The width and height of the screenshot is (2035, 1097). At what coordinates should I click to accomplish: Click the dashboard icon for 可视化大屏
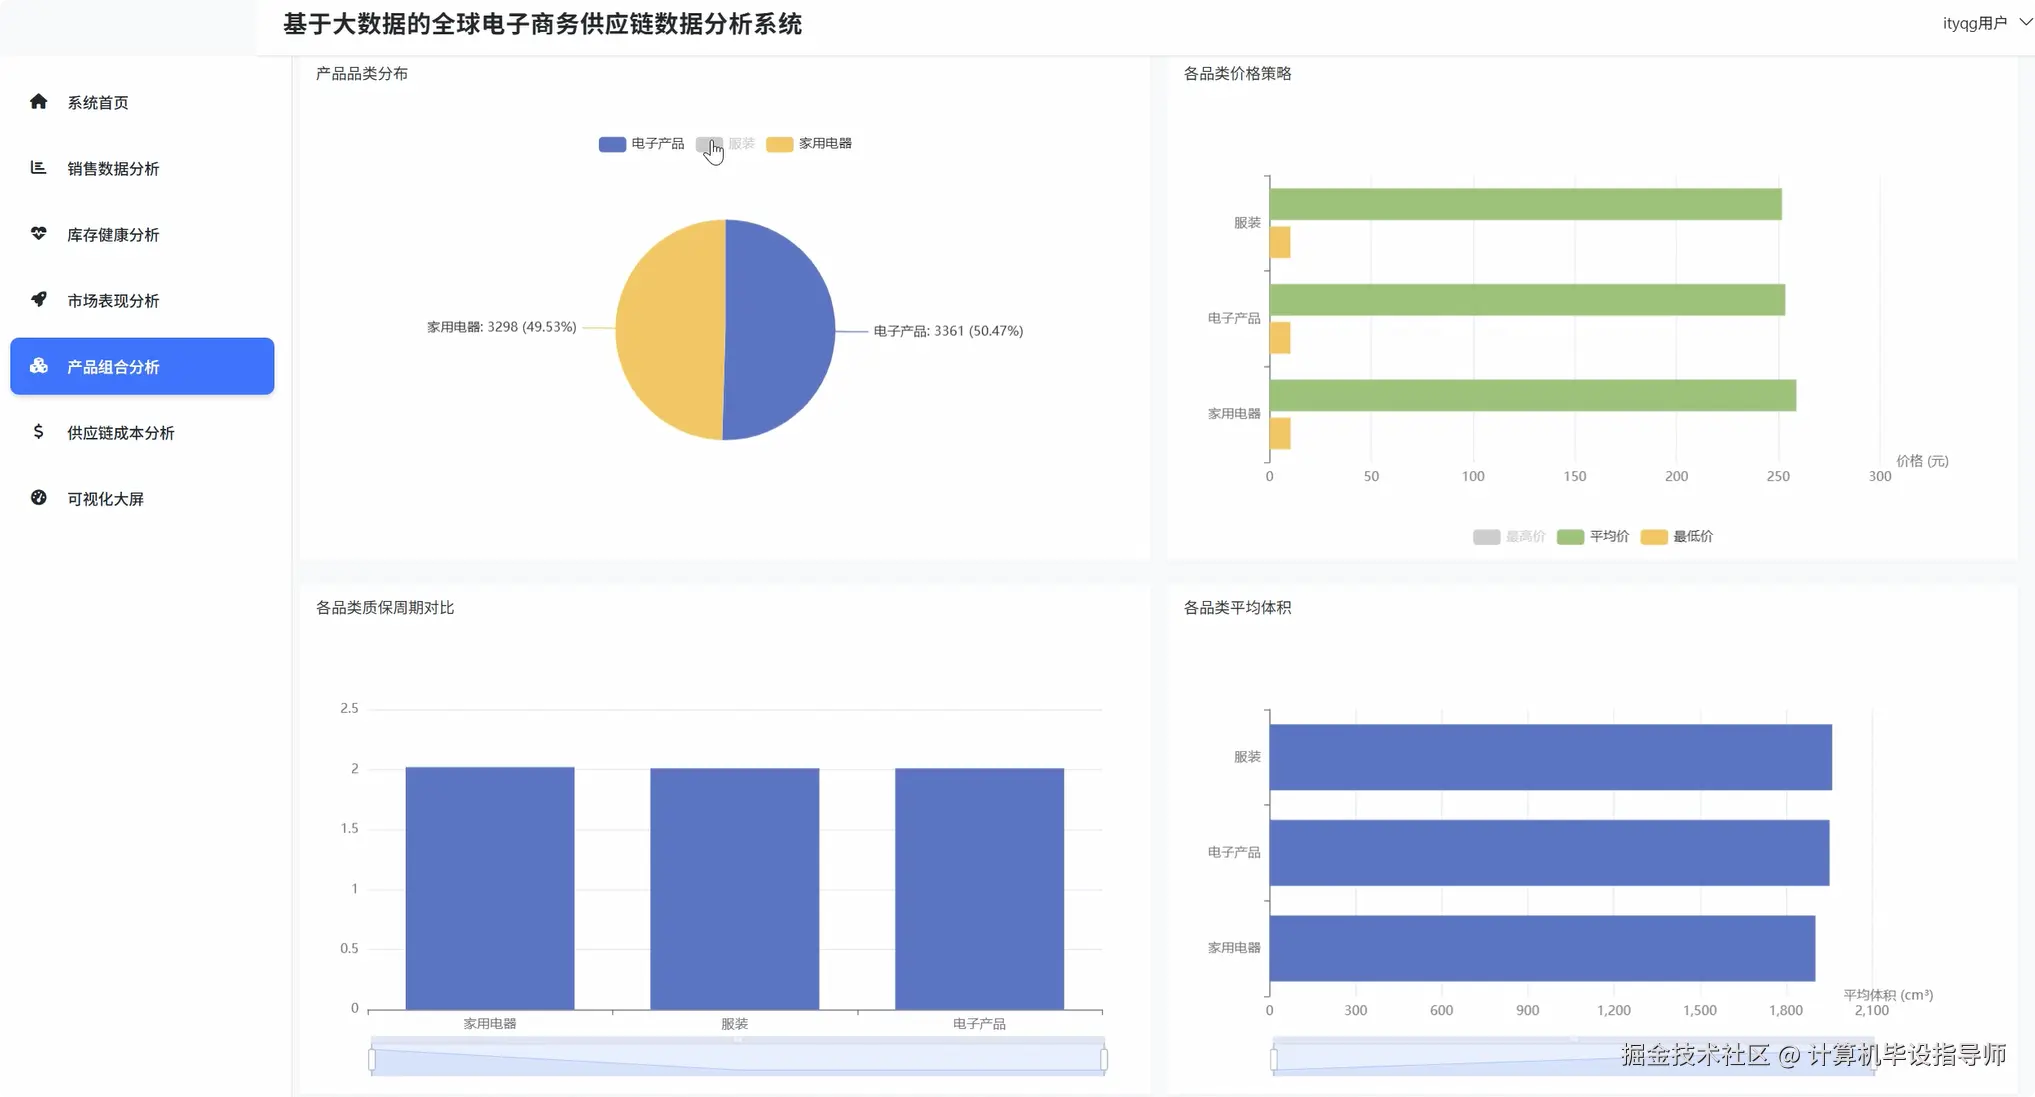click(x=39, y=498)
